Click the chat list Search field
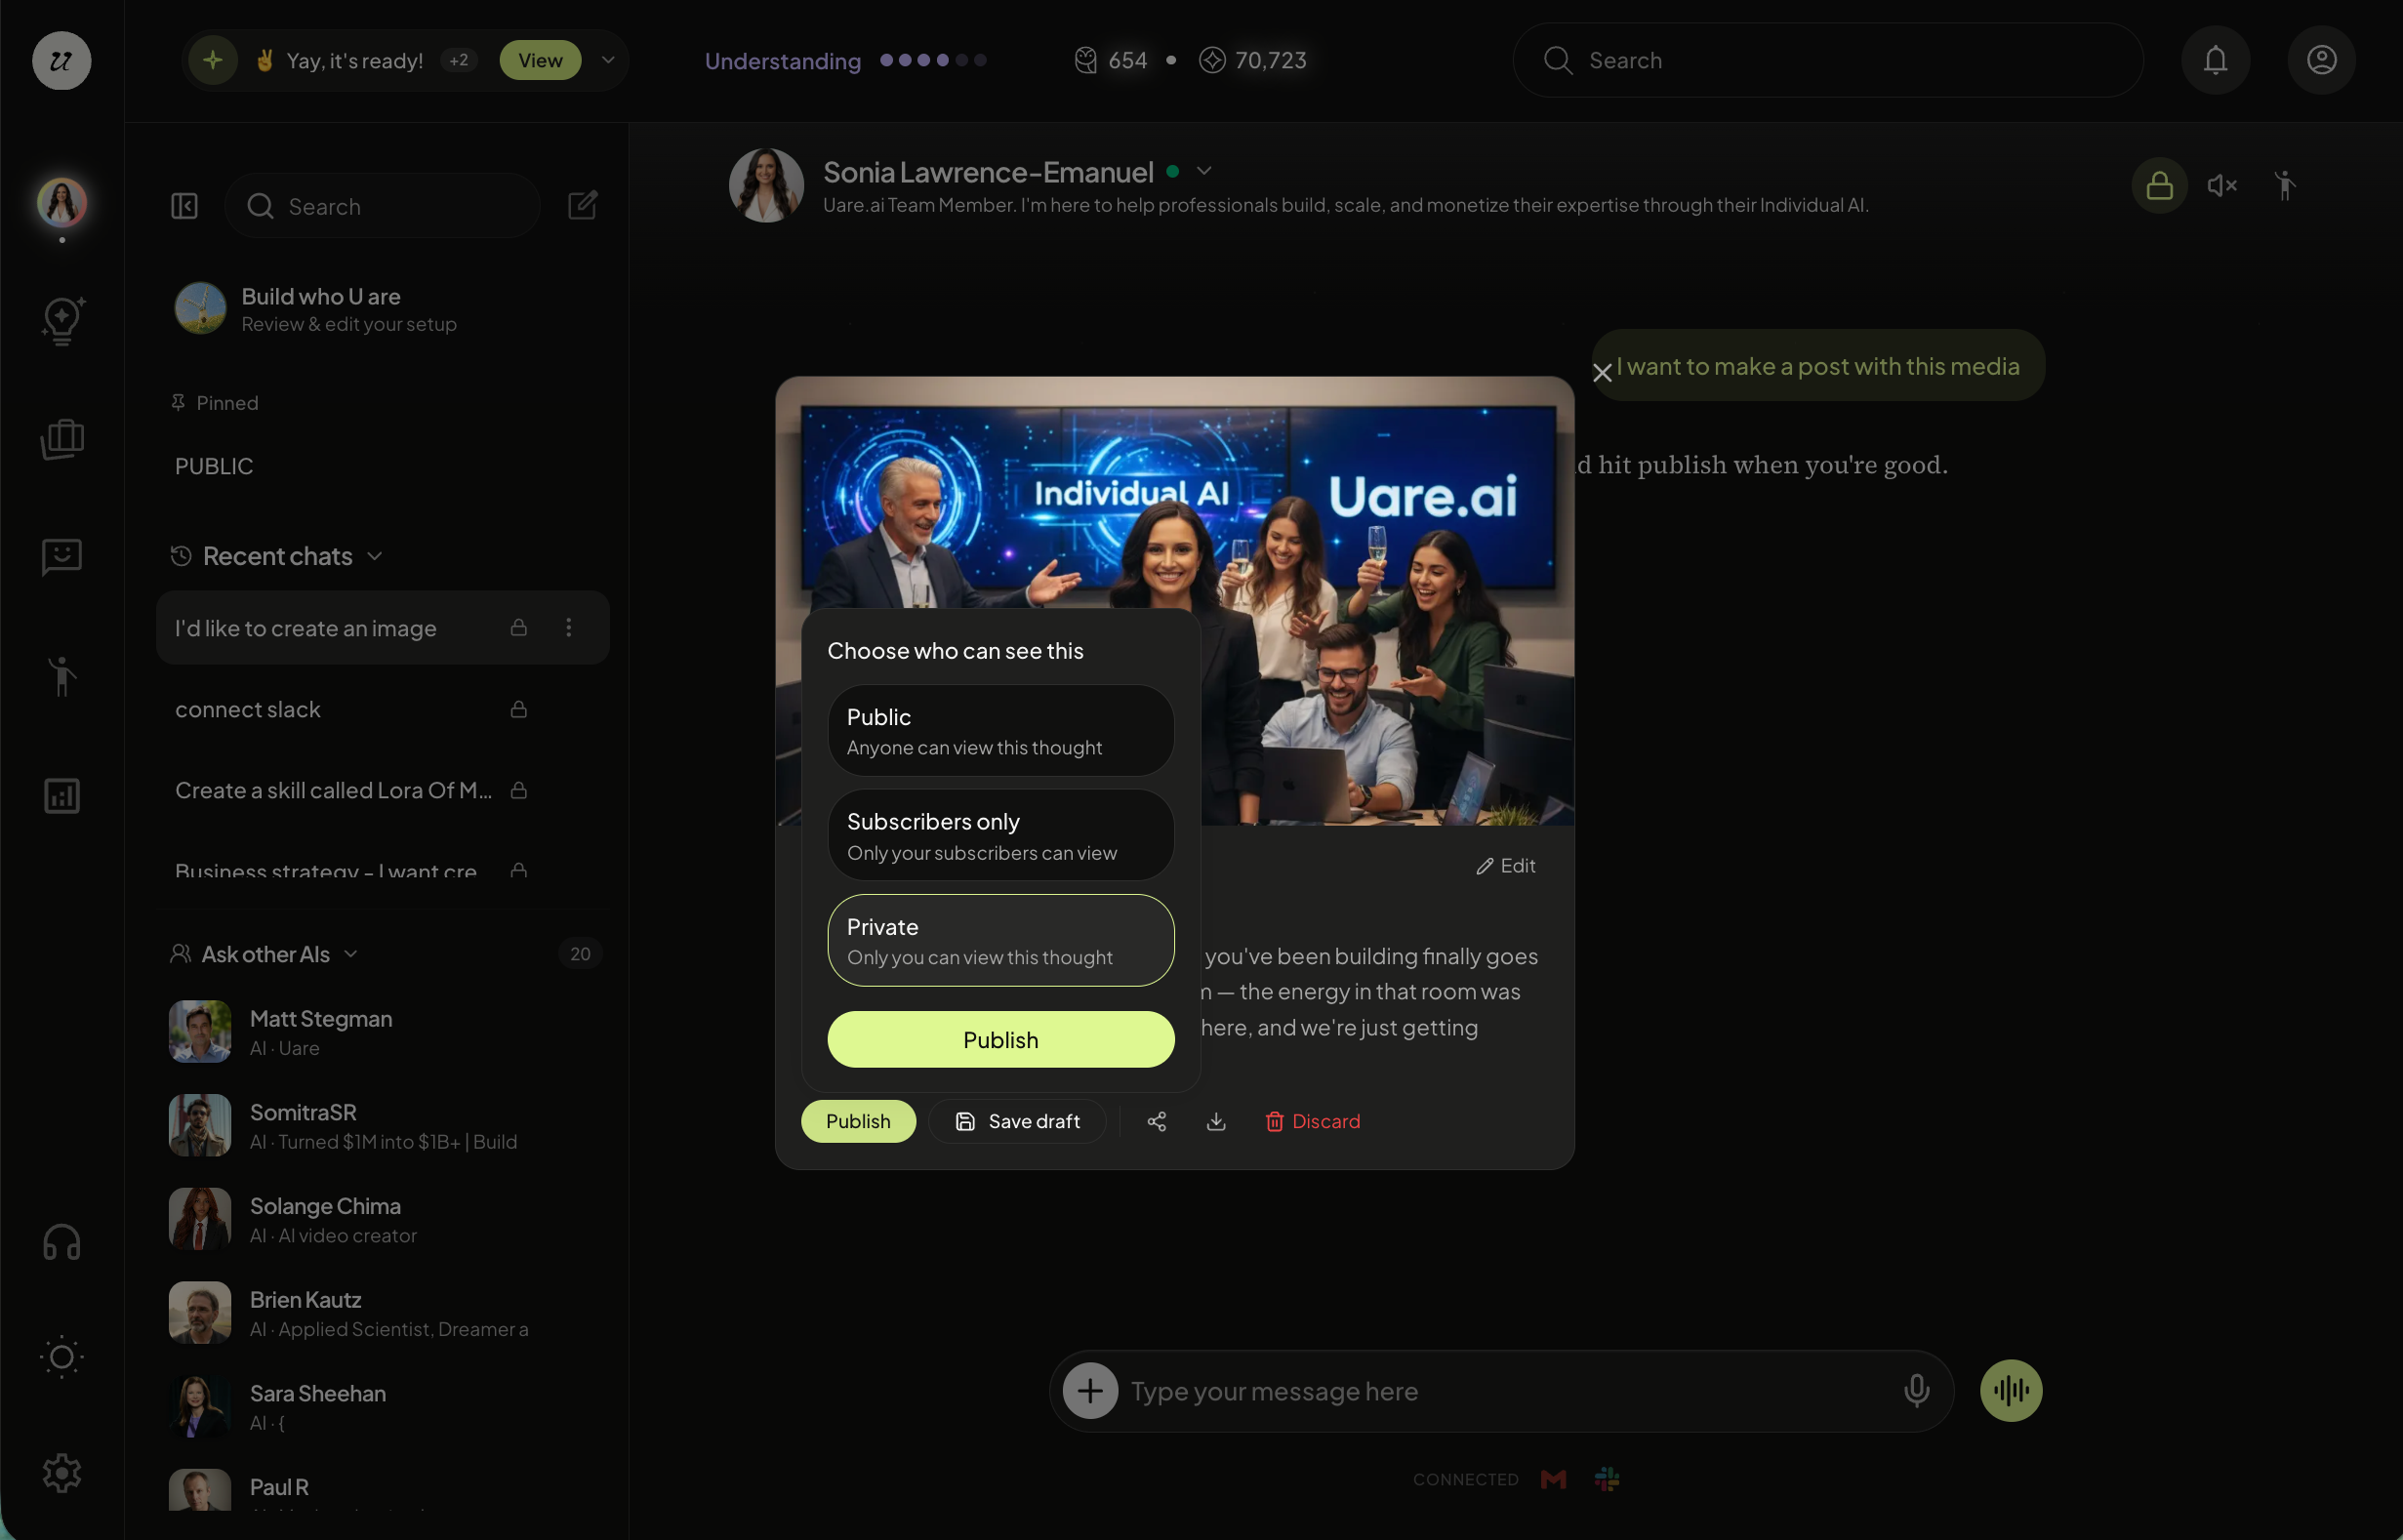The width and height of the screenshot is (2403, 1540). (383, 206)
